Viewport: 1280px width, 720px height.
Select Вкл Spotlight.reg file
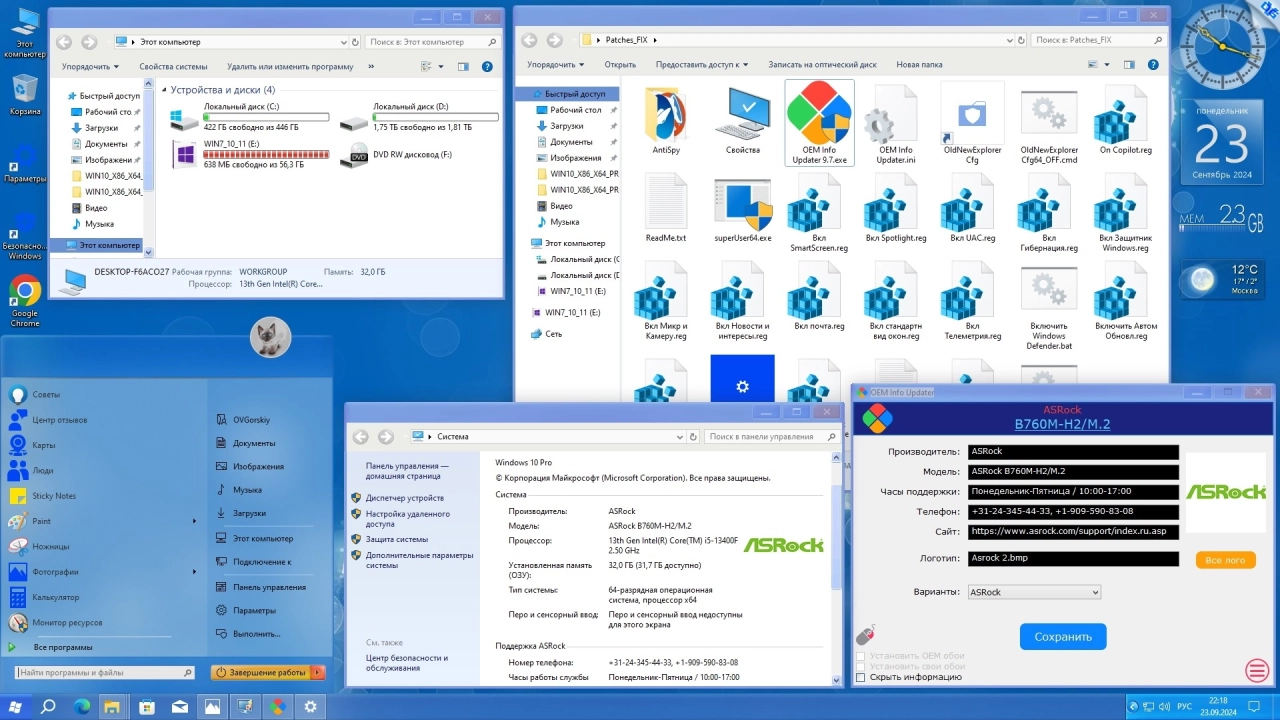[x=896, y=209]
